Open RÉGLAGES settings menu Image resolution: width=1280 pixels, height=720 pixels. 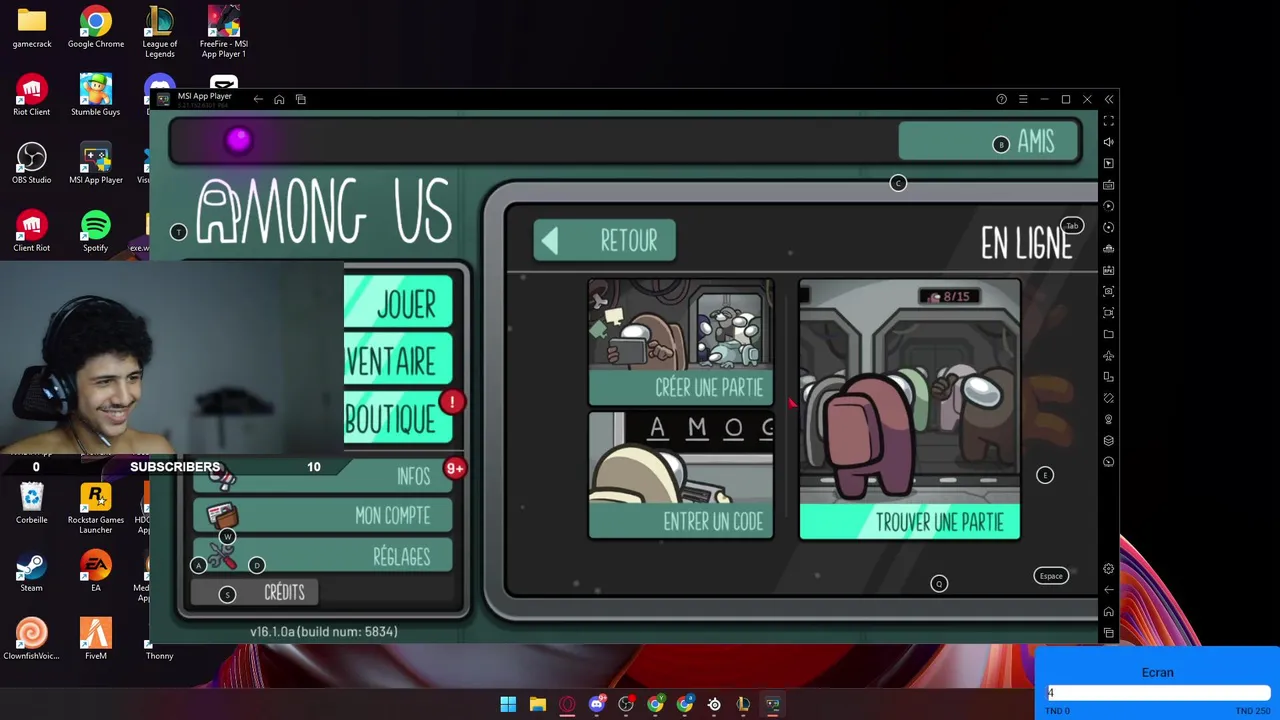click(x=322, y=557)
